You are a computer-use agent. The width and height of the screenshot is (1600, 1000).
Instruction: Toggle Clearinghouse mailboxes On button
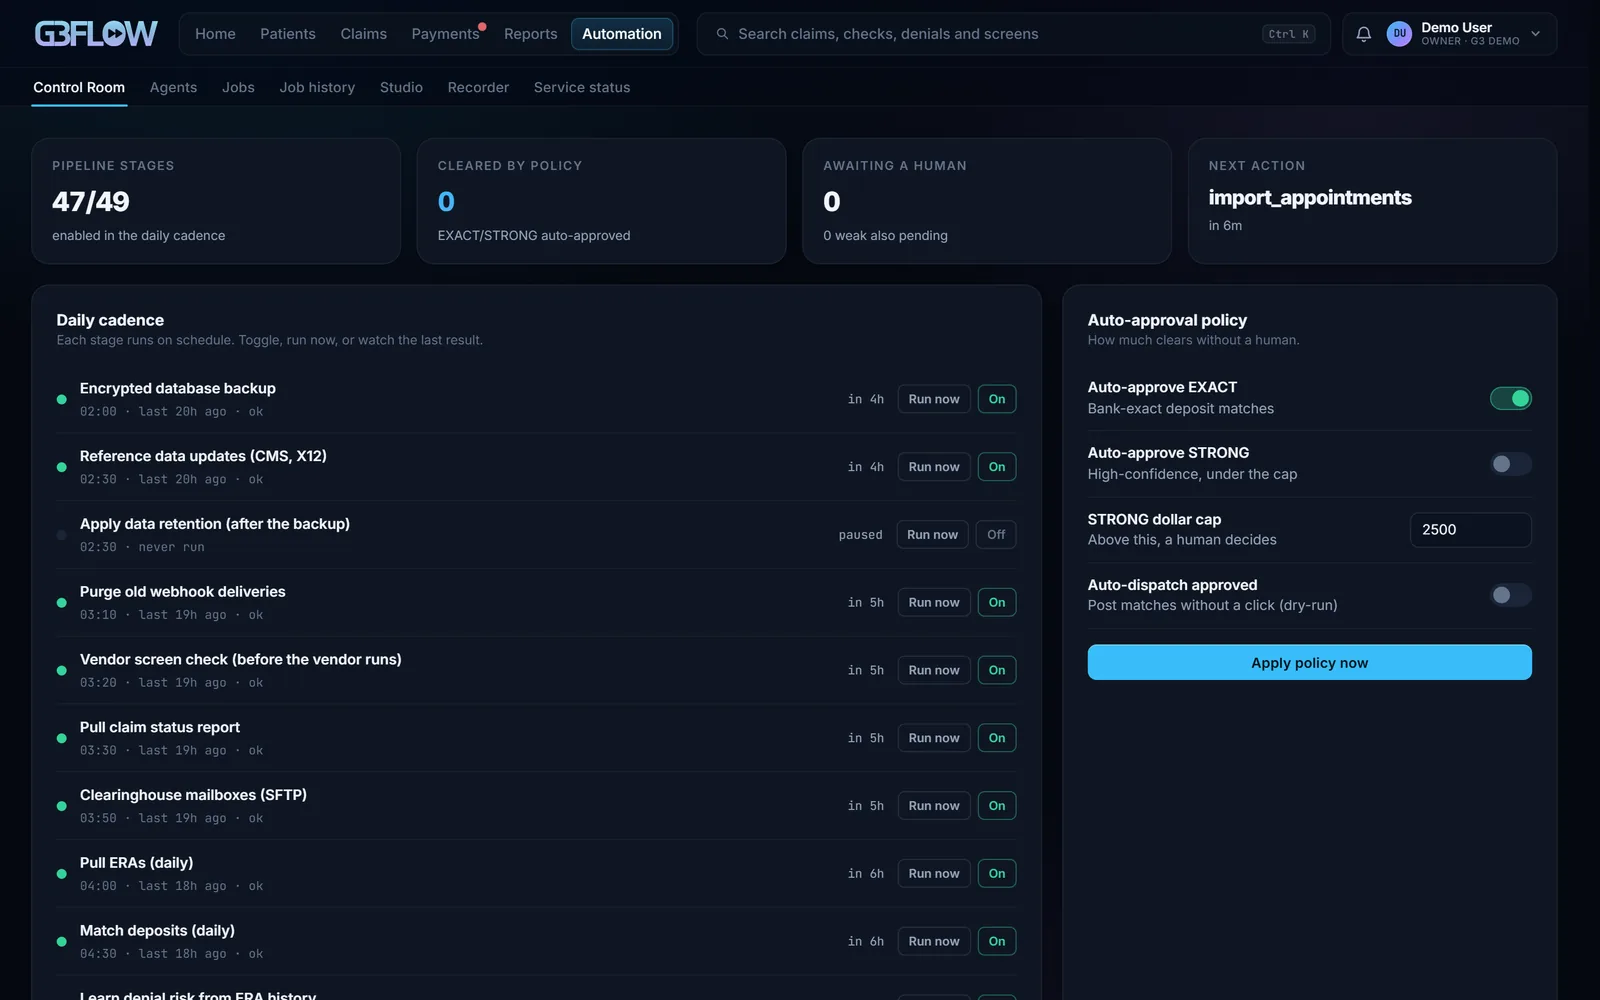coord(997,806)
